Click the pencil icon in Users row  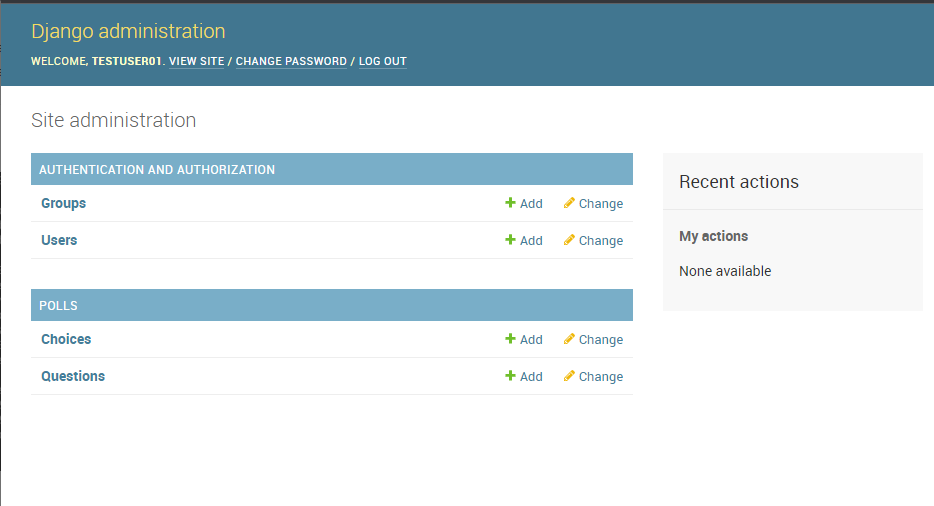click(569, 240)
